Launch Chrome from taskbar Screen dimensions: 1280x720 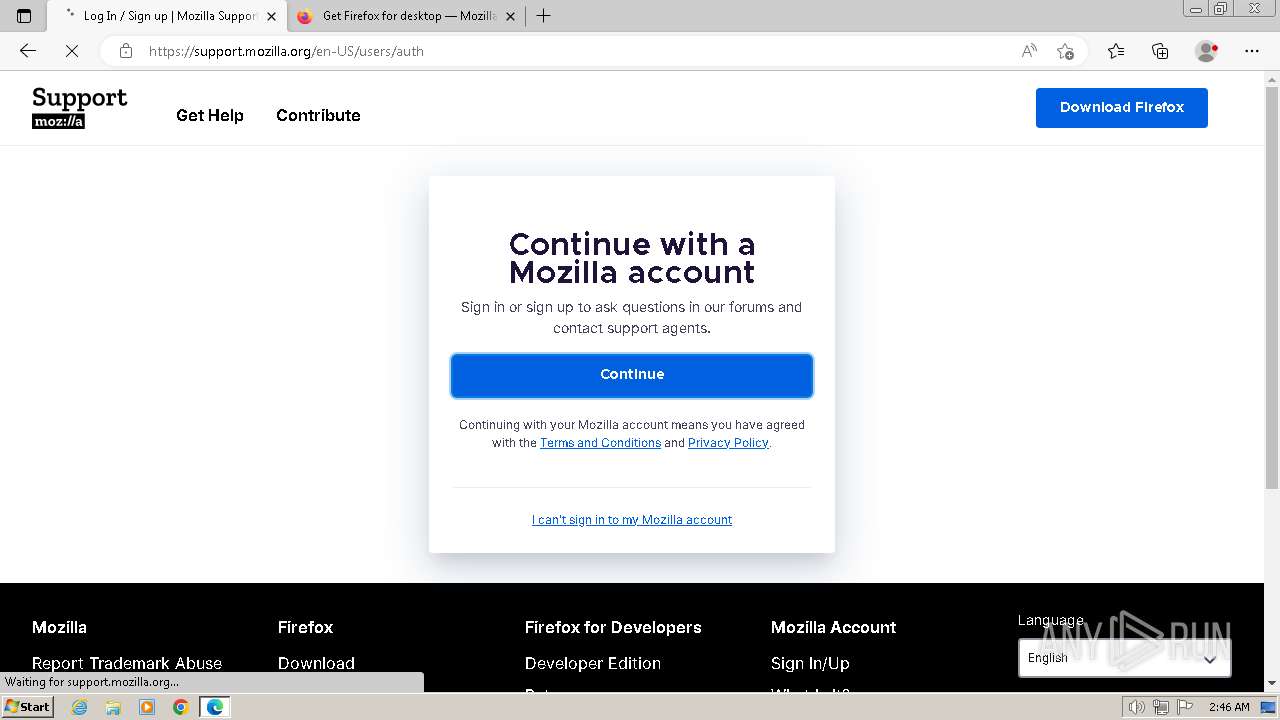[x=180, y=707]
